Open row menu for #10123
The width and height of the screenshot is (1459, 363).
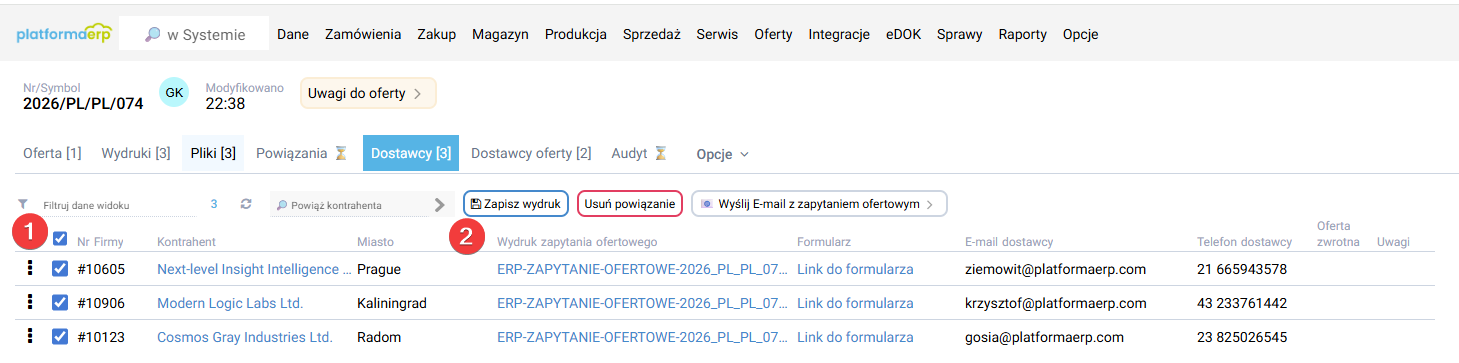click(30, 336)
